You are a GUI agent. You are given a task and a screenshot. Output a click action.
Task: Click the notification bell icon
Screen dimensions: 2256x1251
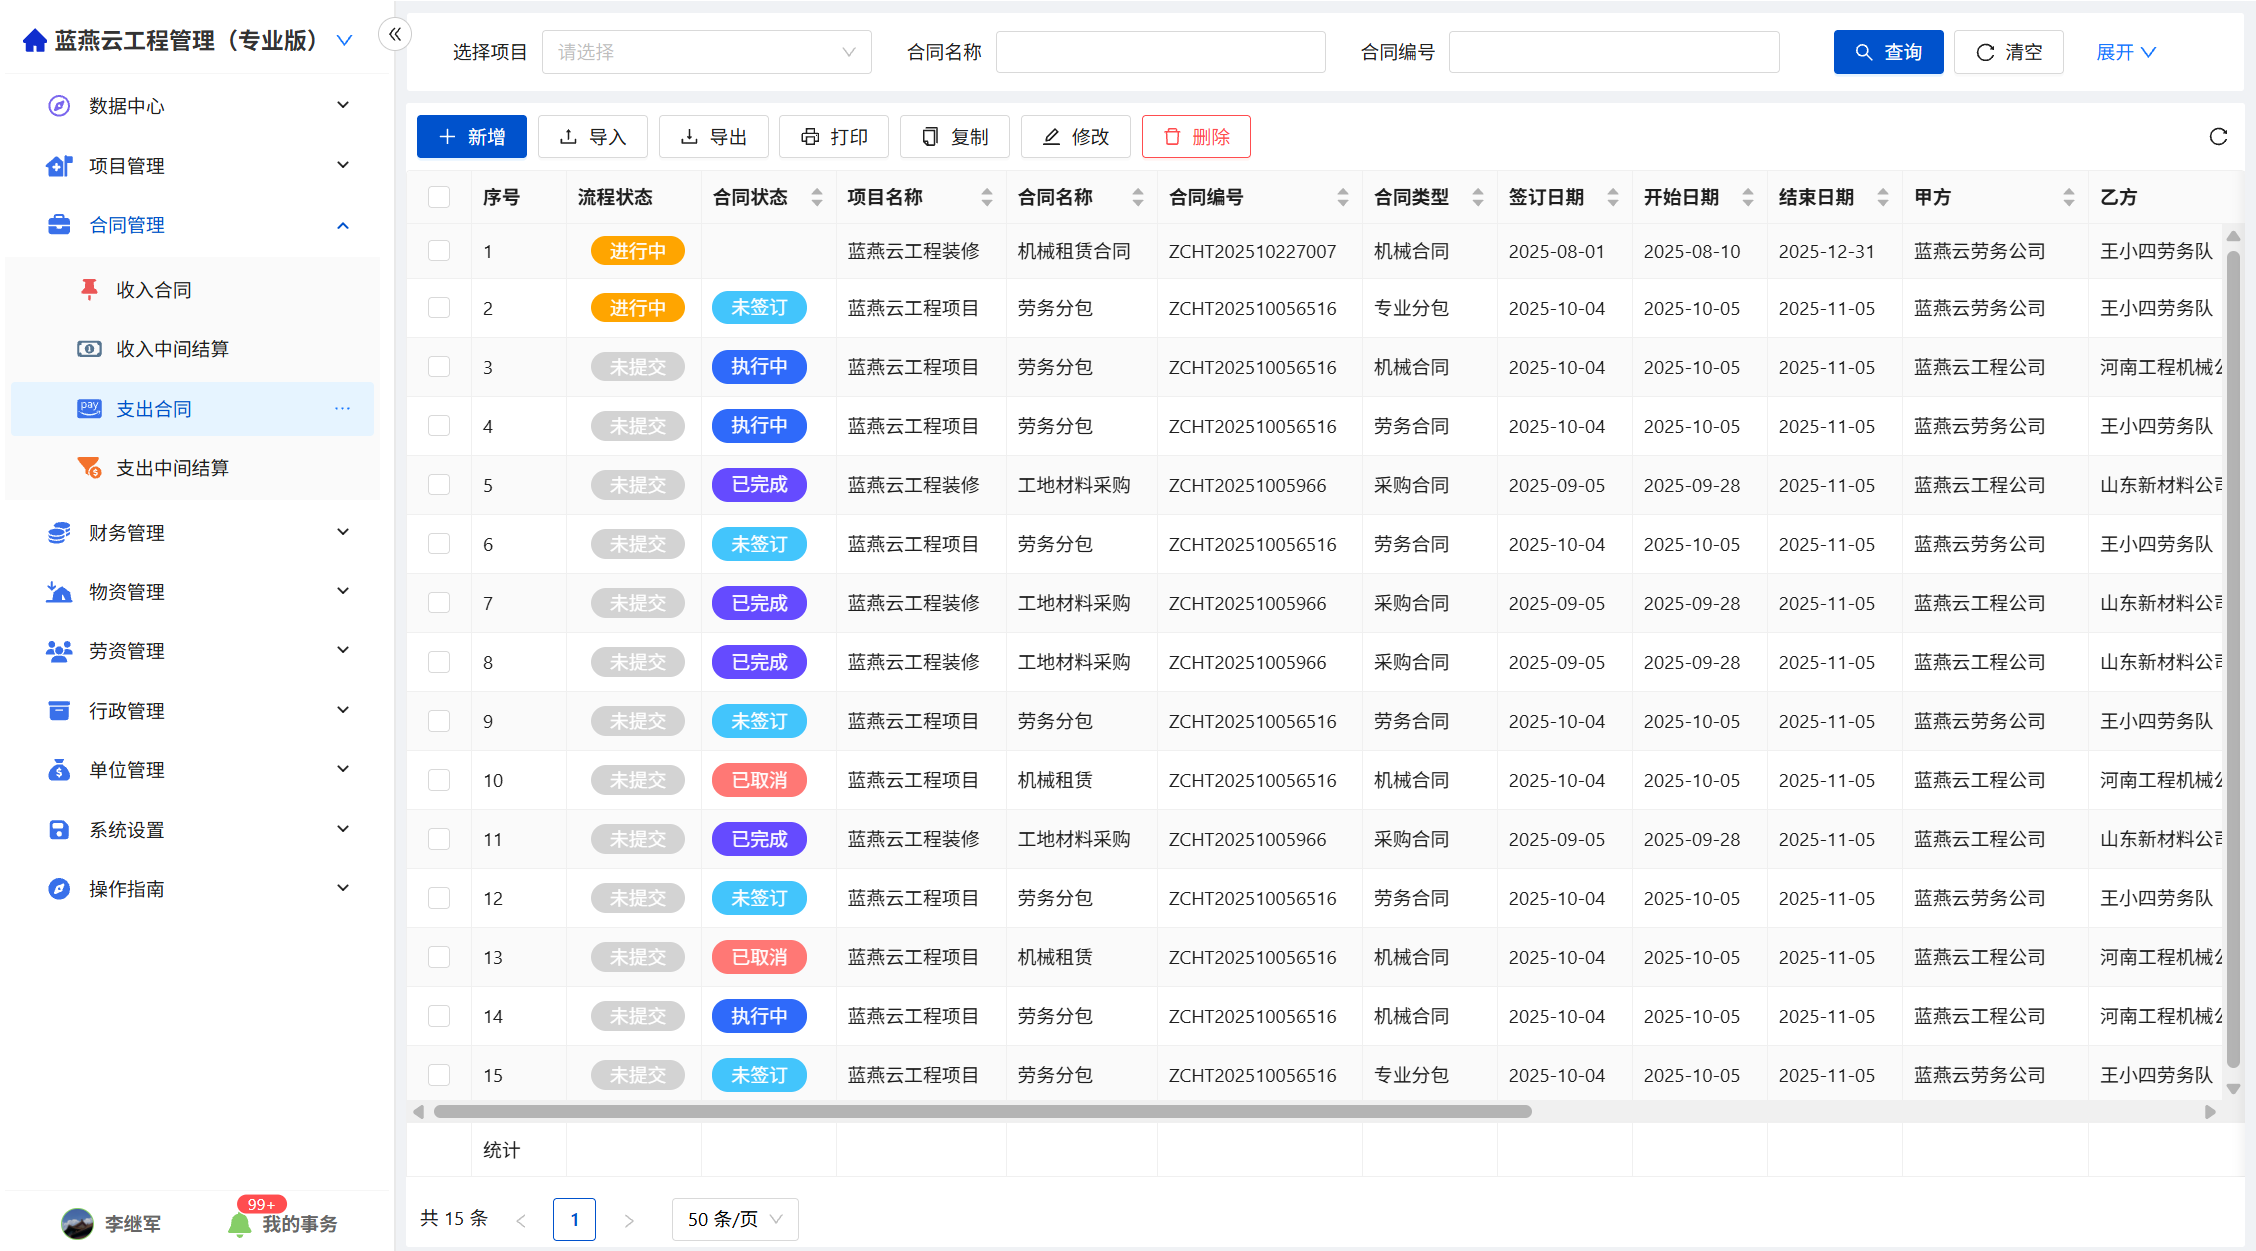click(239, 1224)
